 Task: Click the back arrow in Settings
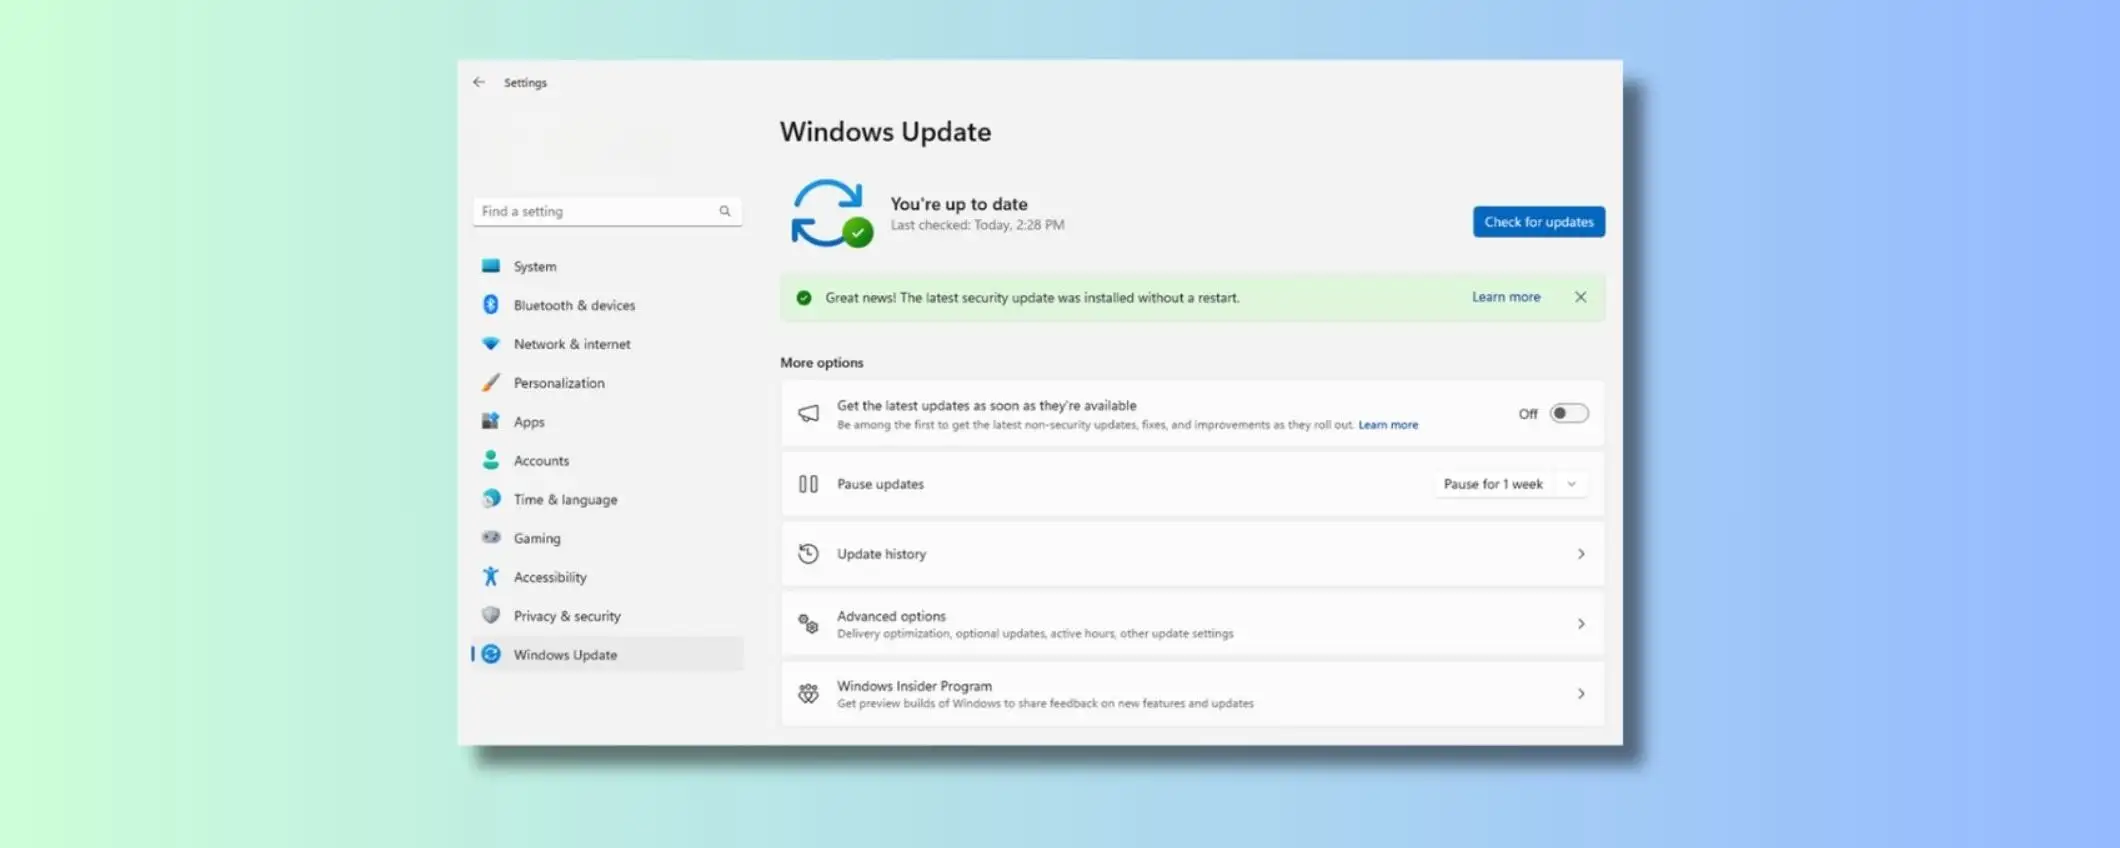pos(479,82)
